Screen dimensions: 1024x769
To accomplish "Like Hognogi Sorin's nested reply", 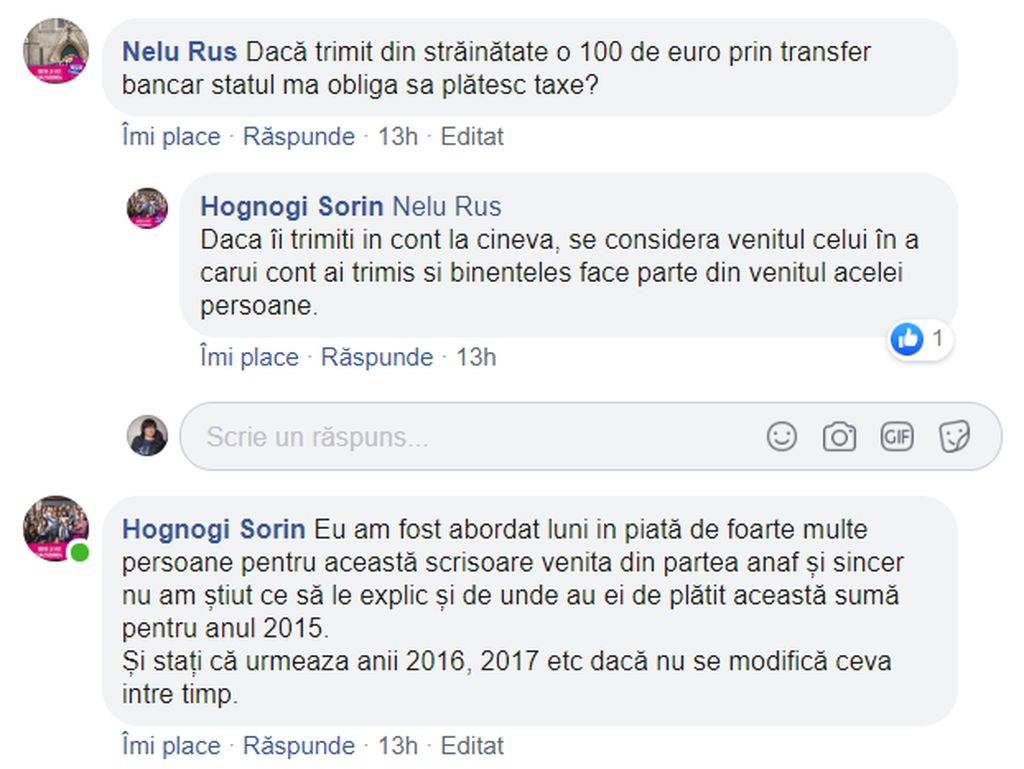I will tap(249, 357).
